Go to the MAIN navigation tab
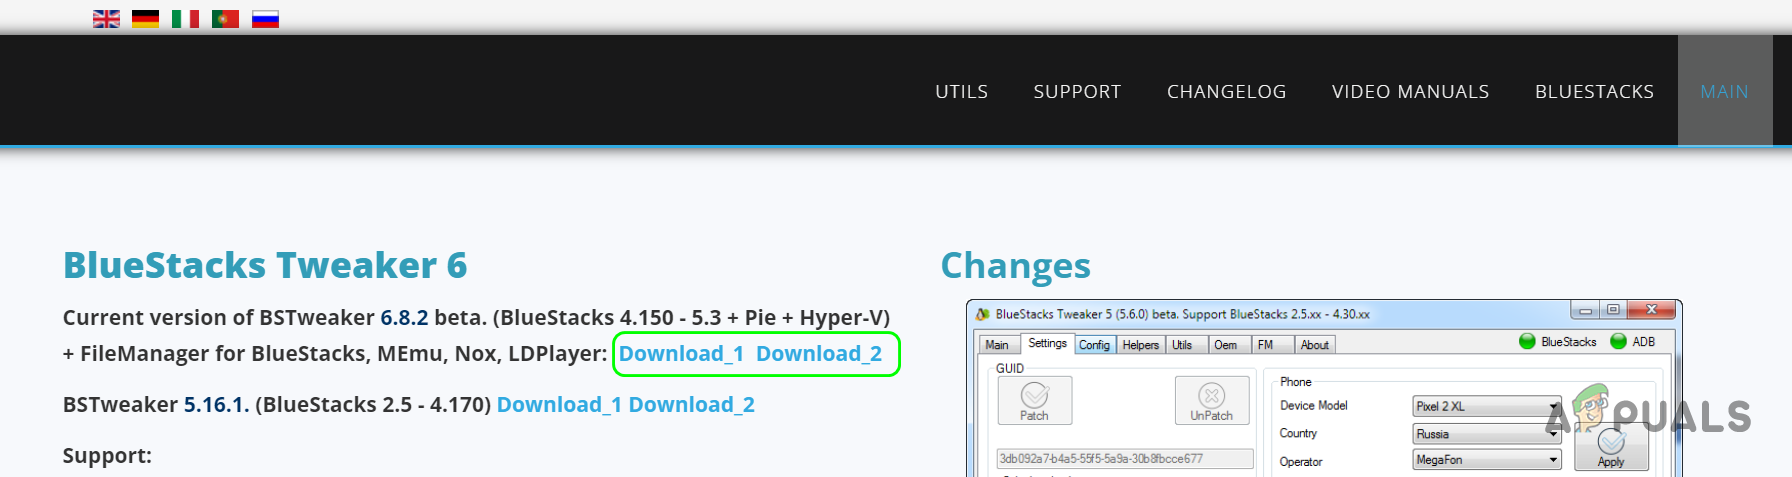 (x=1725, y=91)
